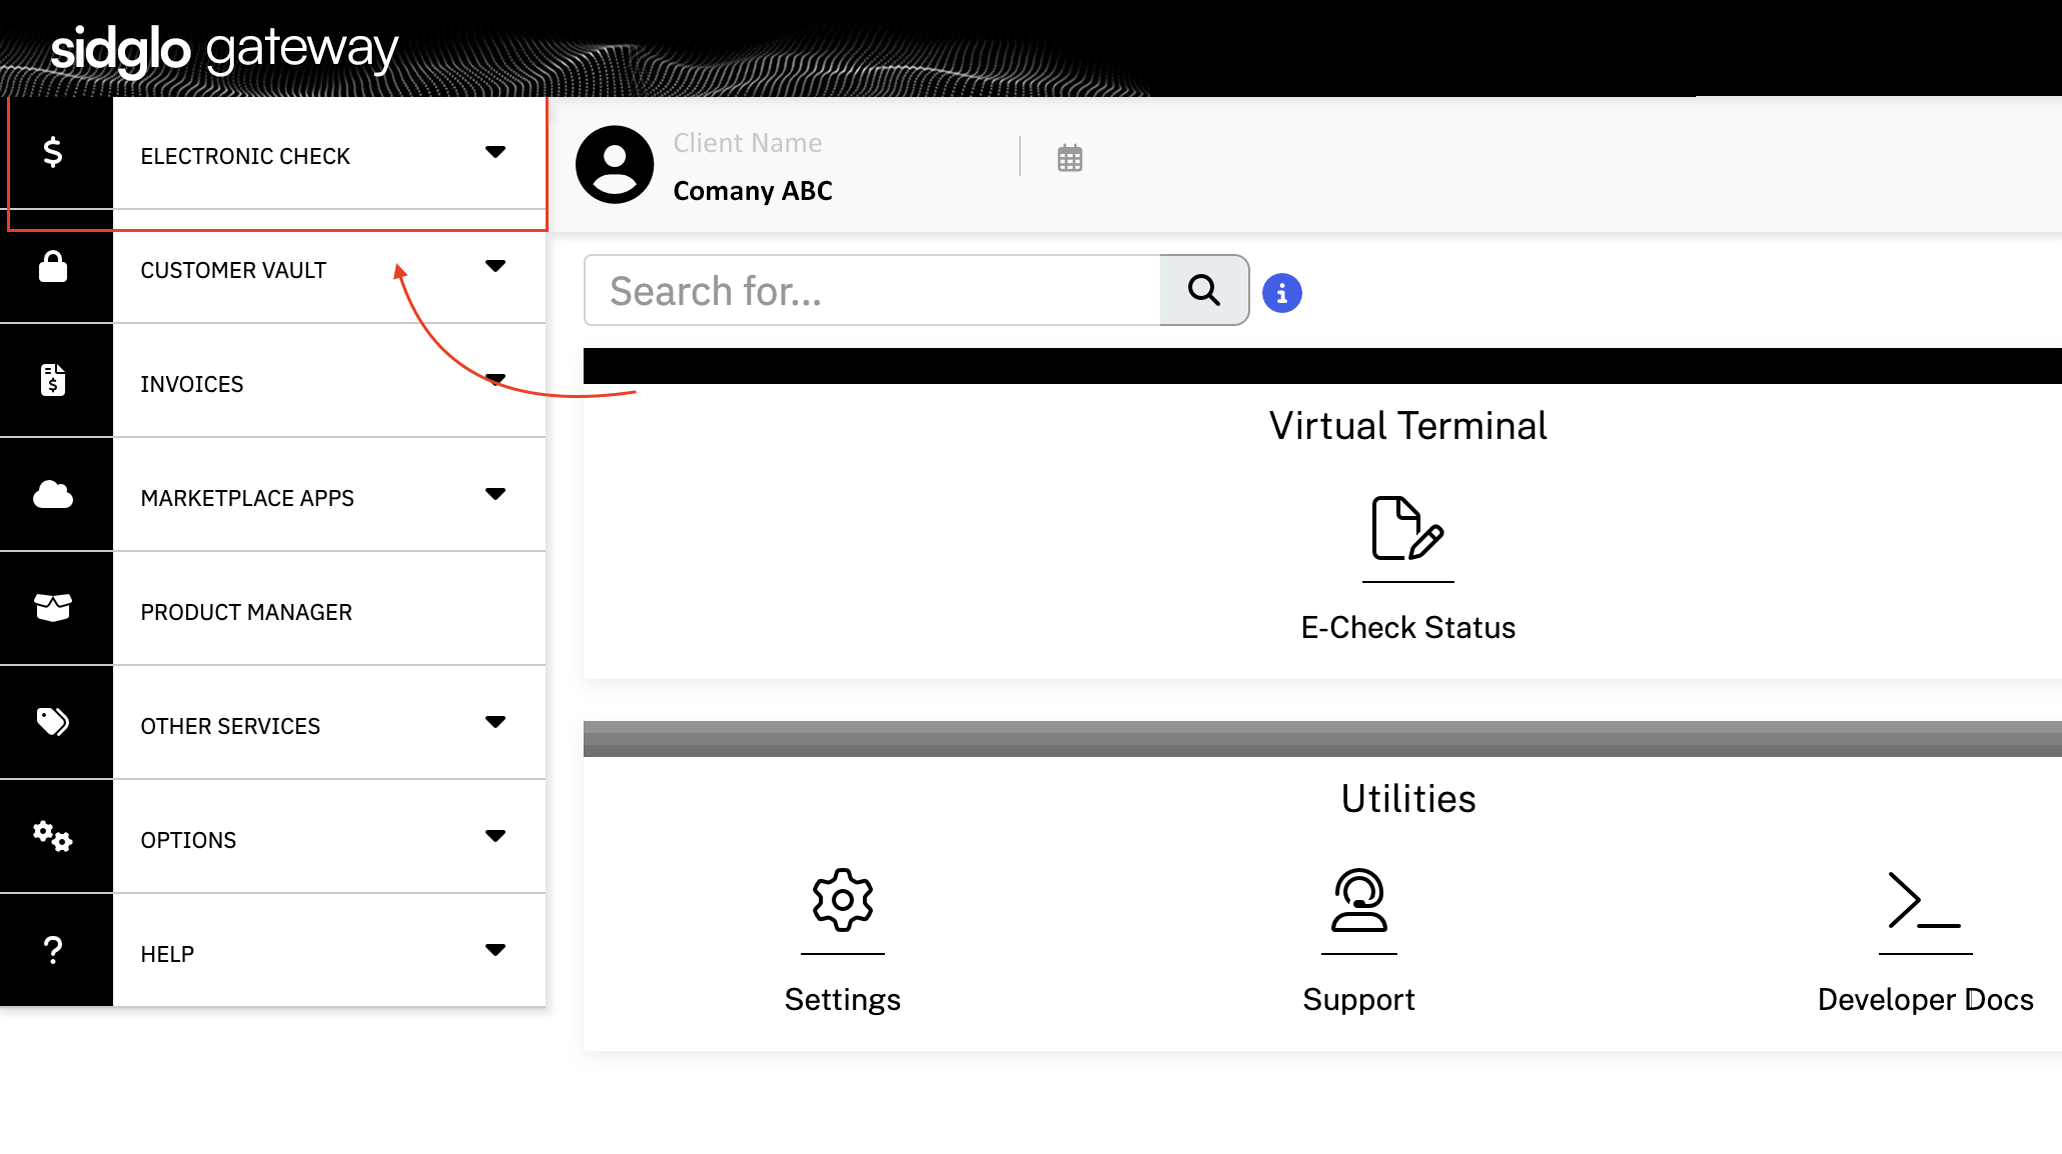Click the blue info icon beside search

(1282, 293)
